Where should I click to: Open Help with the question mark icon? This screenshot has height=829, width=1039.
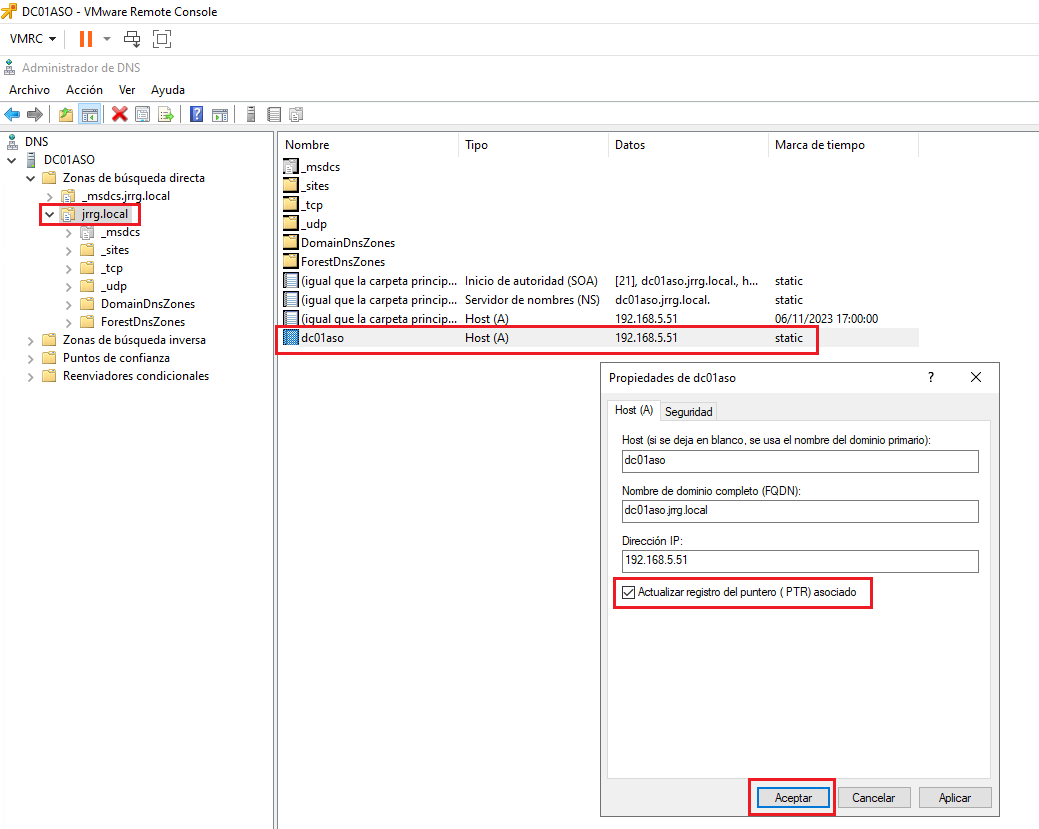tap(195, 113)
